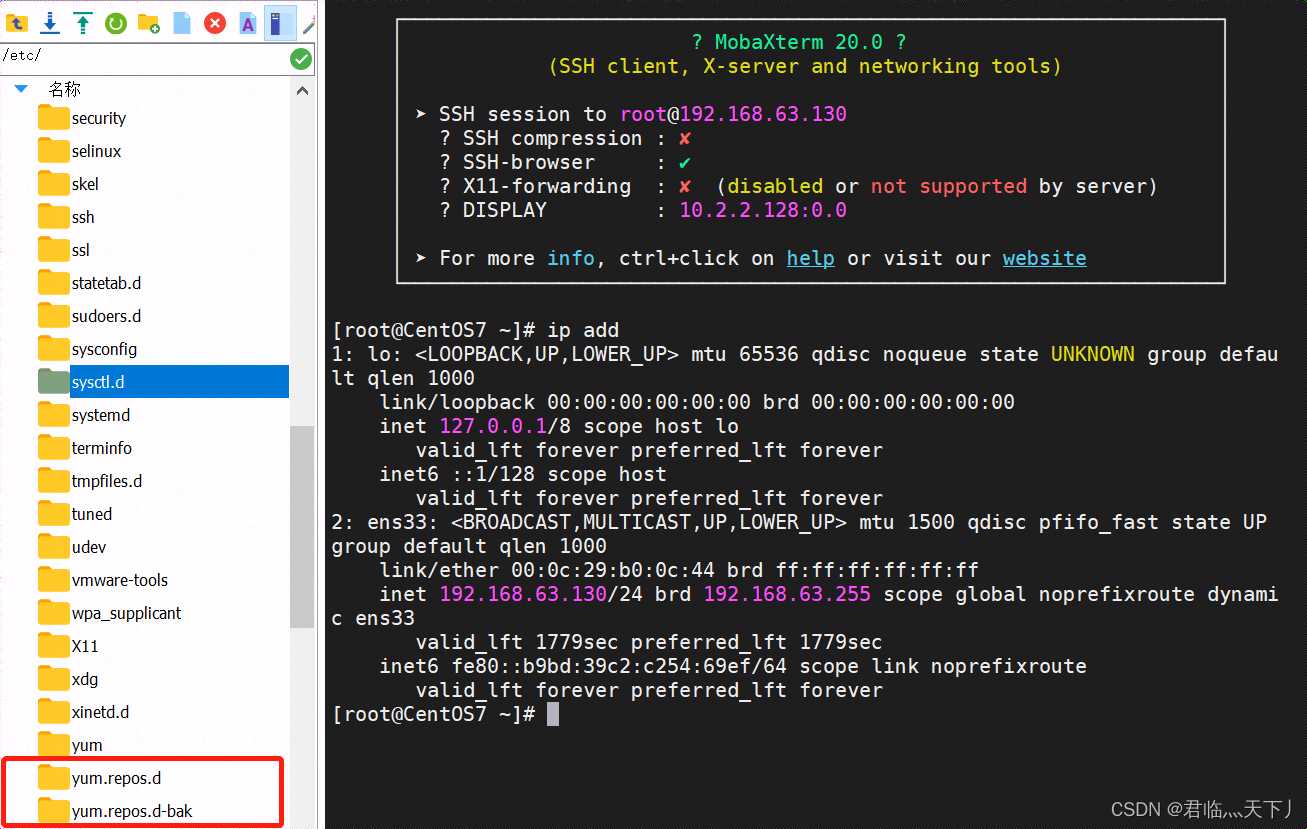
Task: Click the root@192.168.63.130 session text
Action: [x=733, y=114]
